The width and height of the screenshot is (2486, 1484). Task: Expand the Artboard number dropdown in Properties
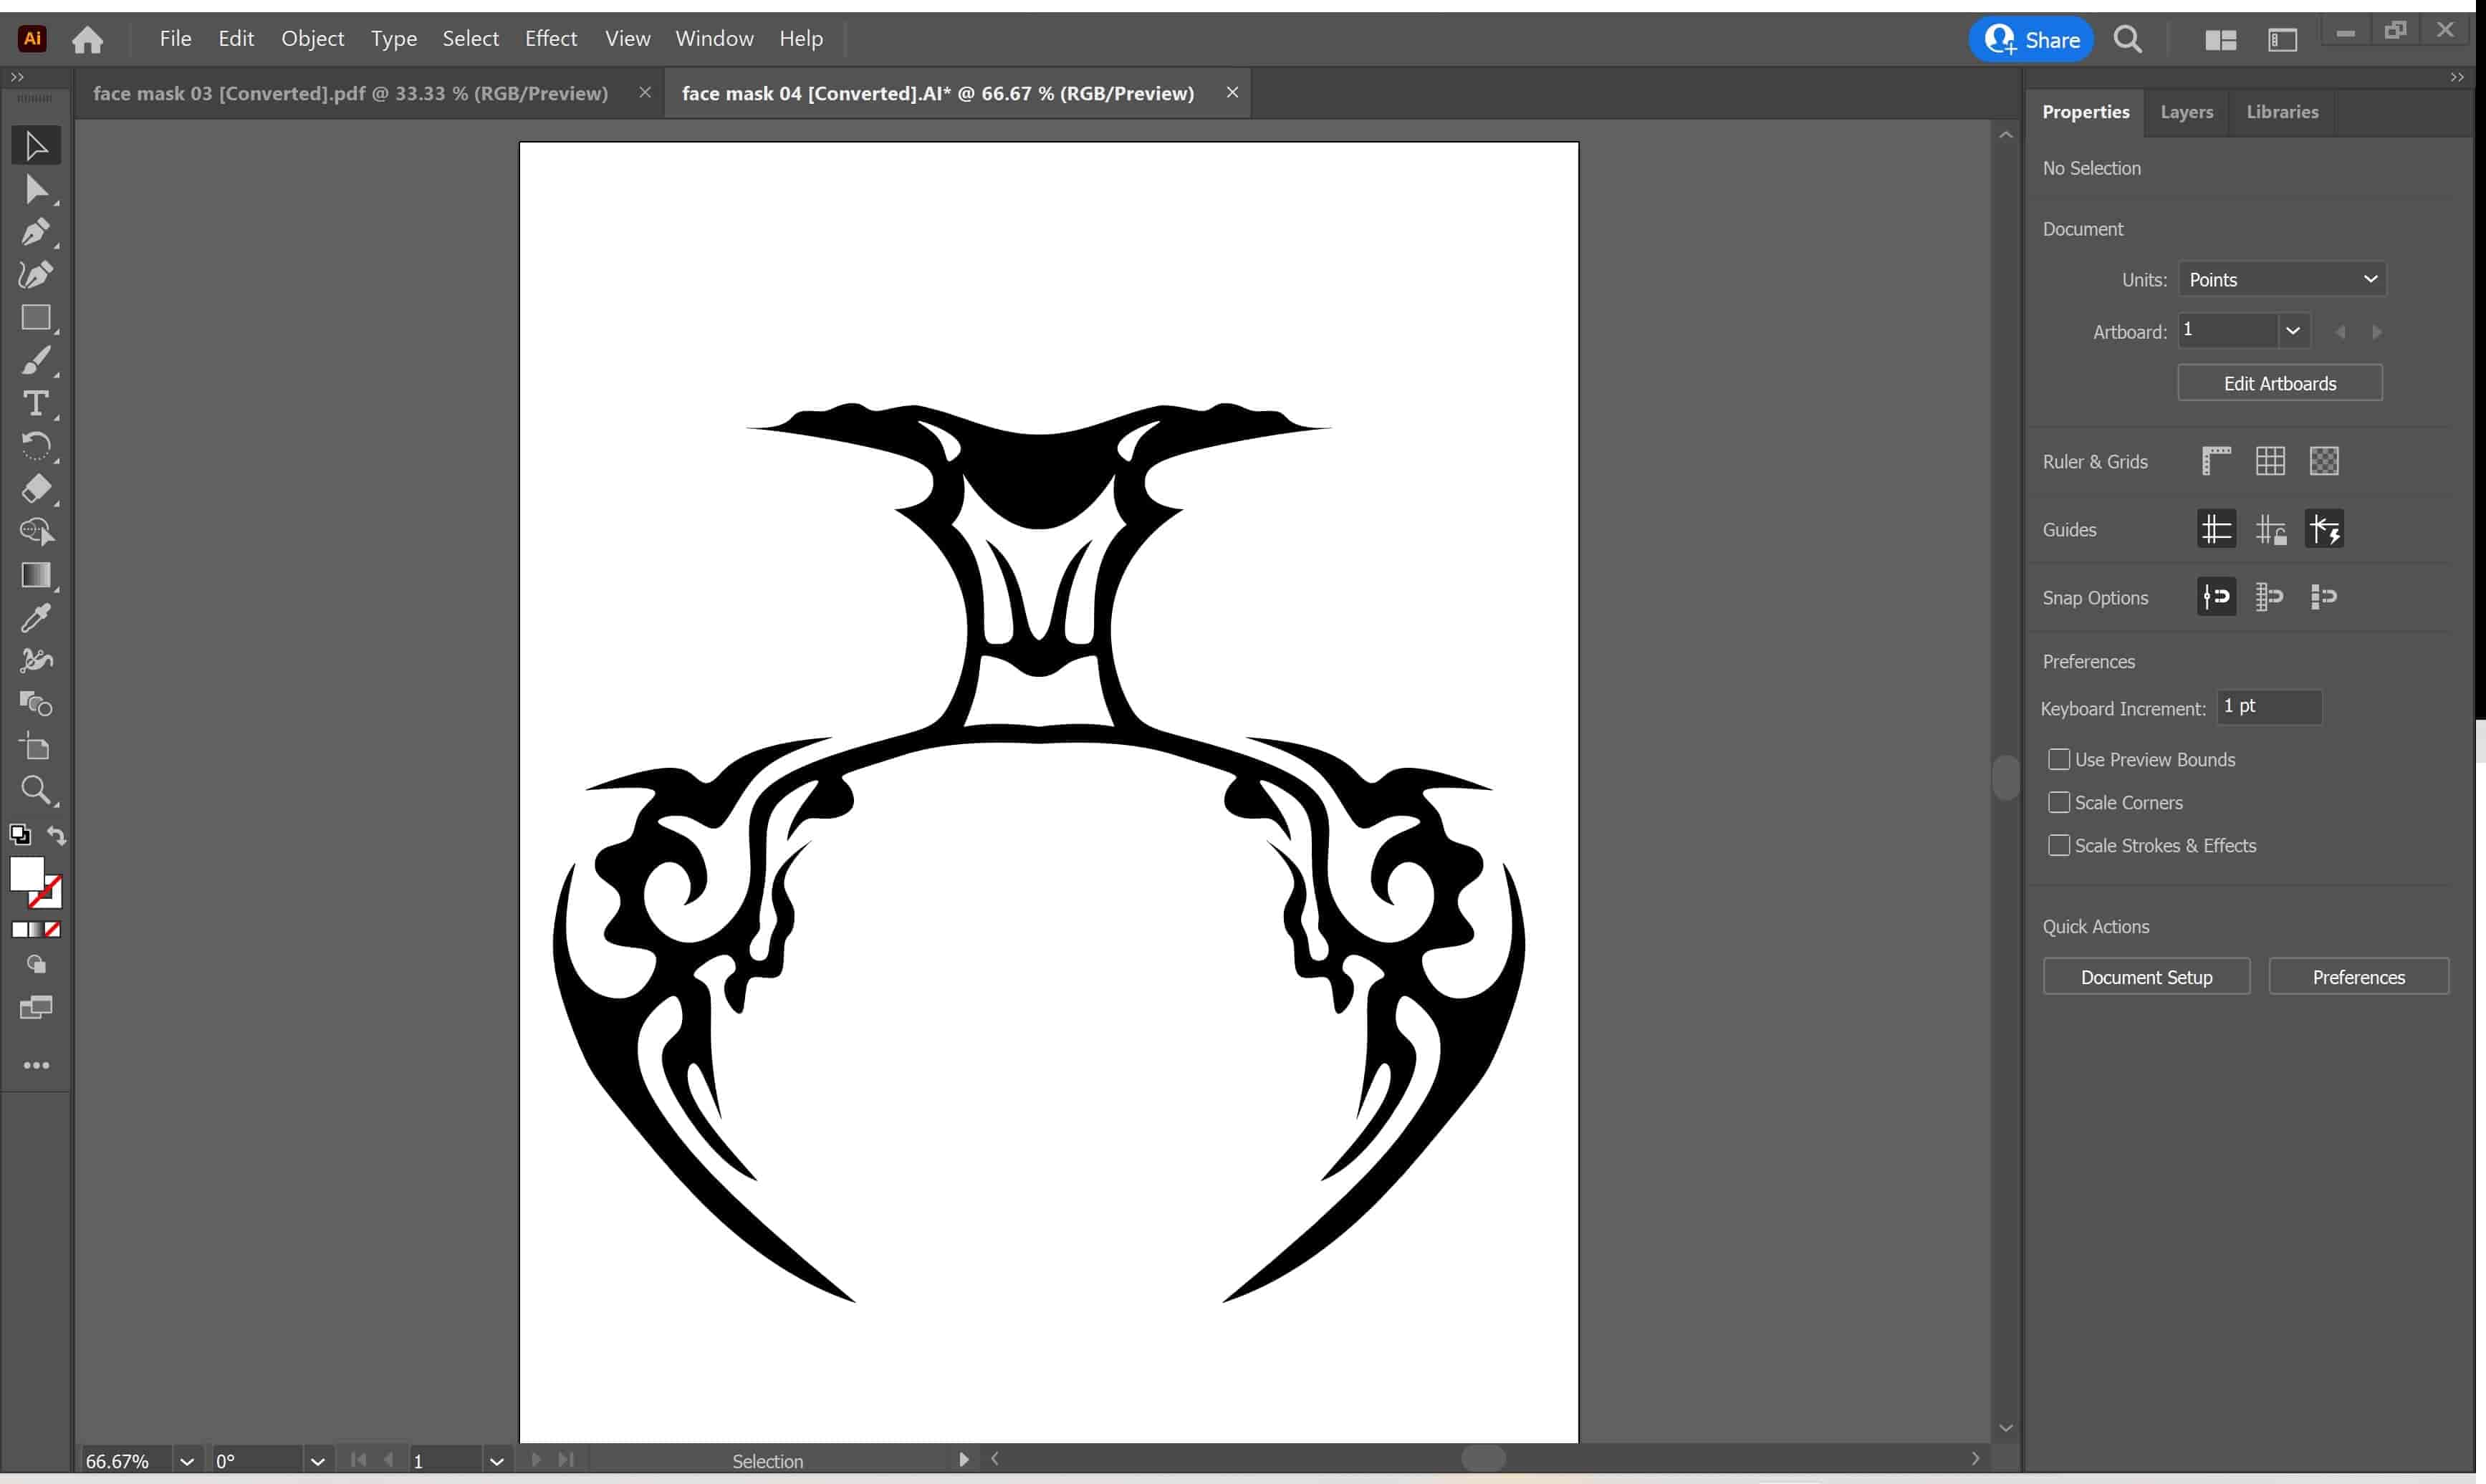point(2293,330)
